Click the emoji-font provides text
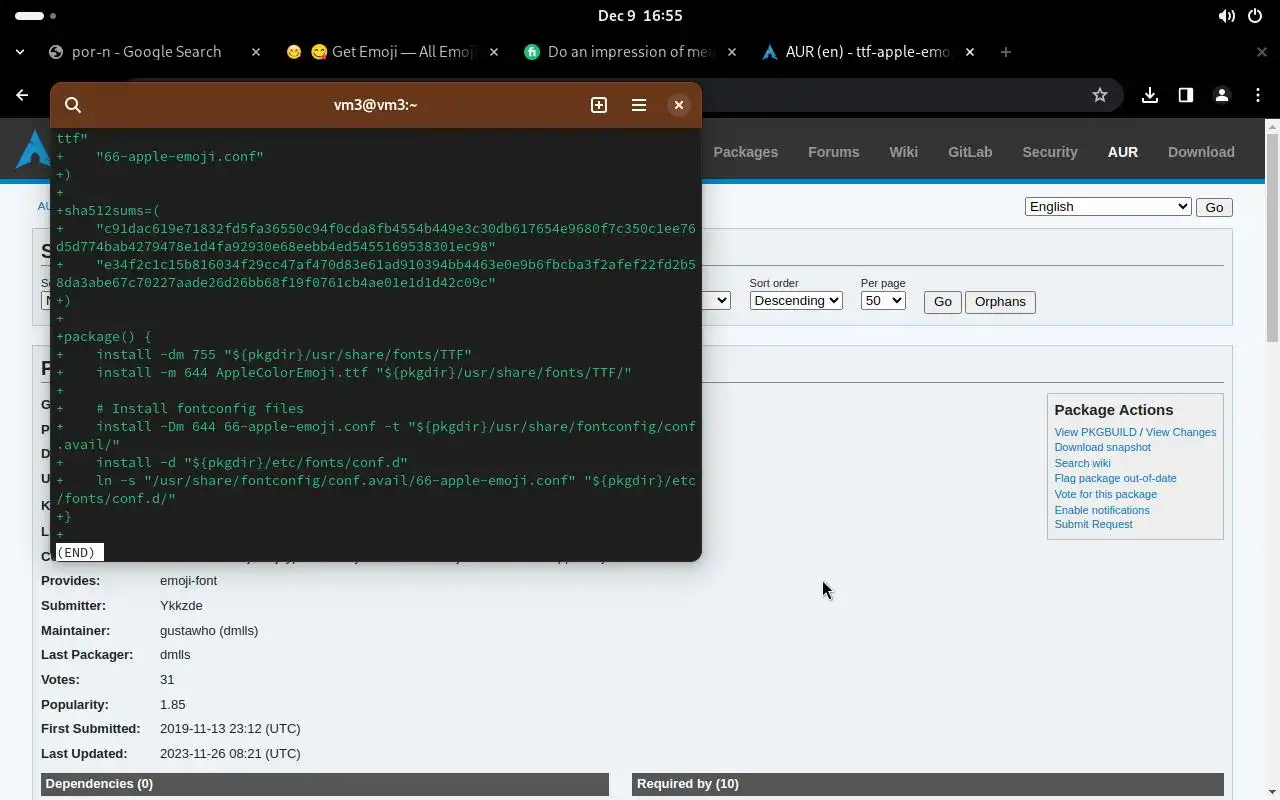 [x=188, y=581]
